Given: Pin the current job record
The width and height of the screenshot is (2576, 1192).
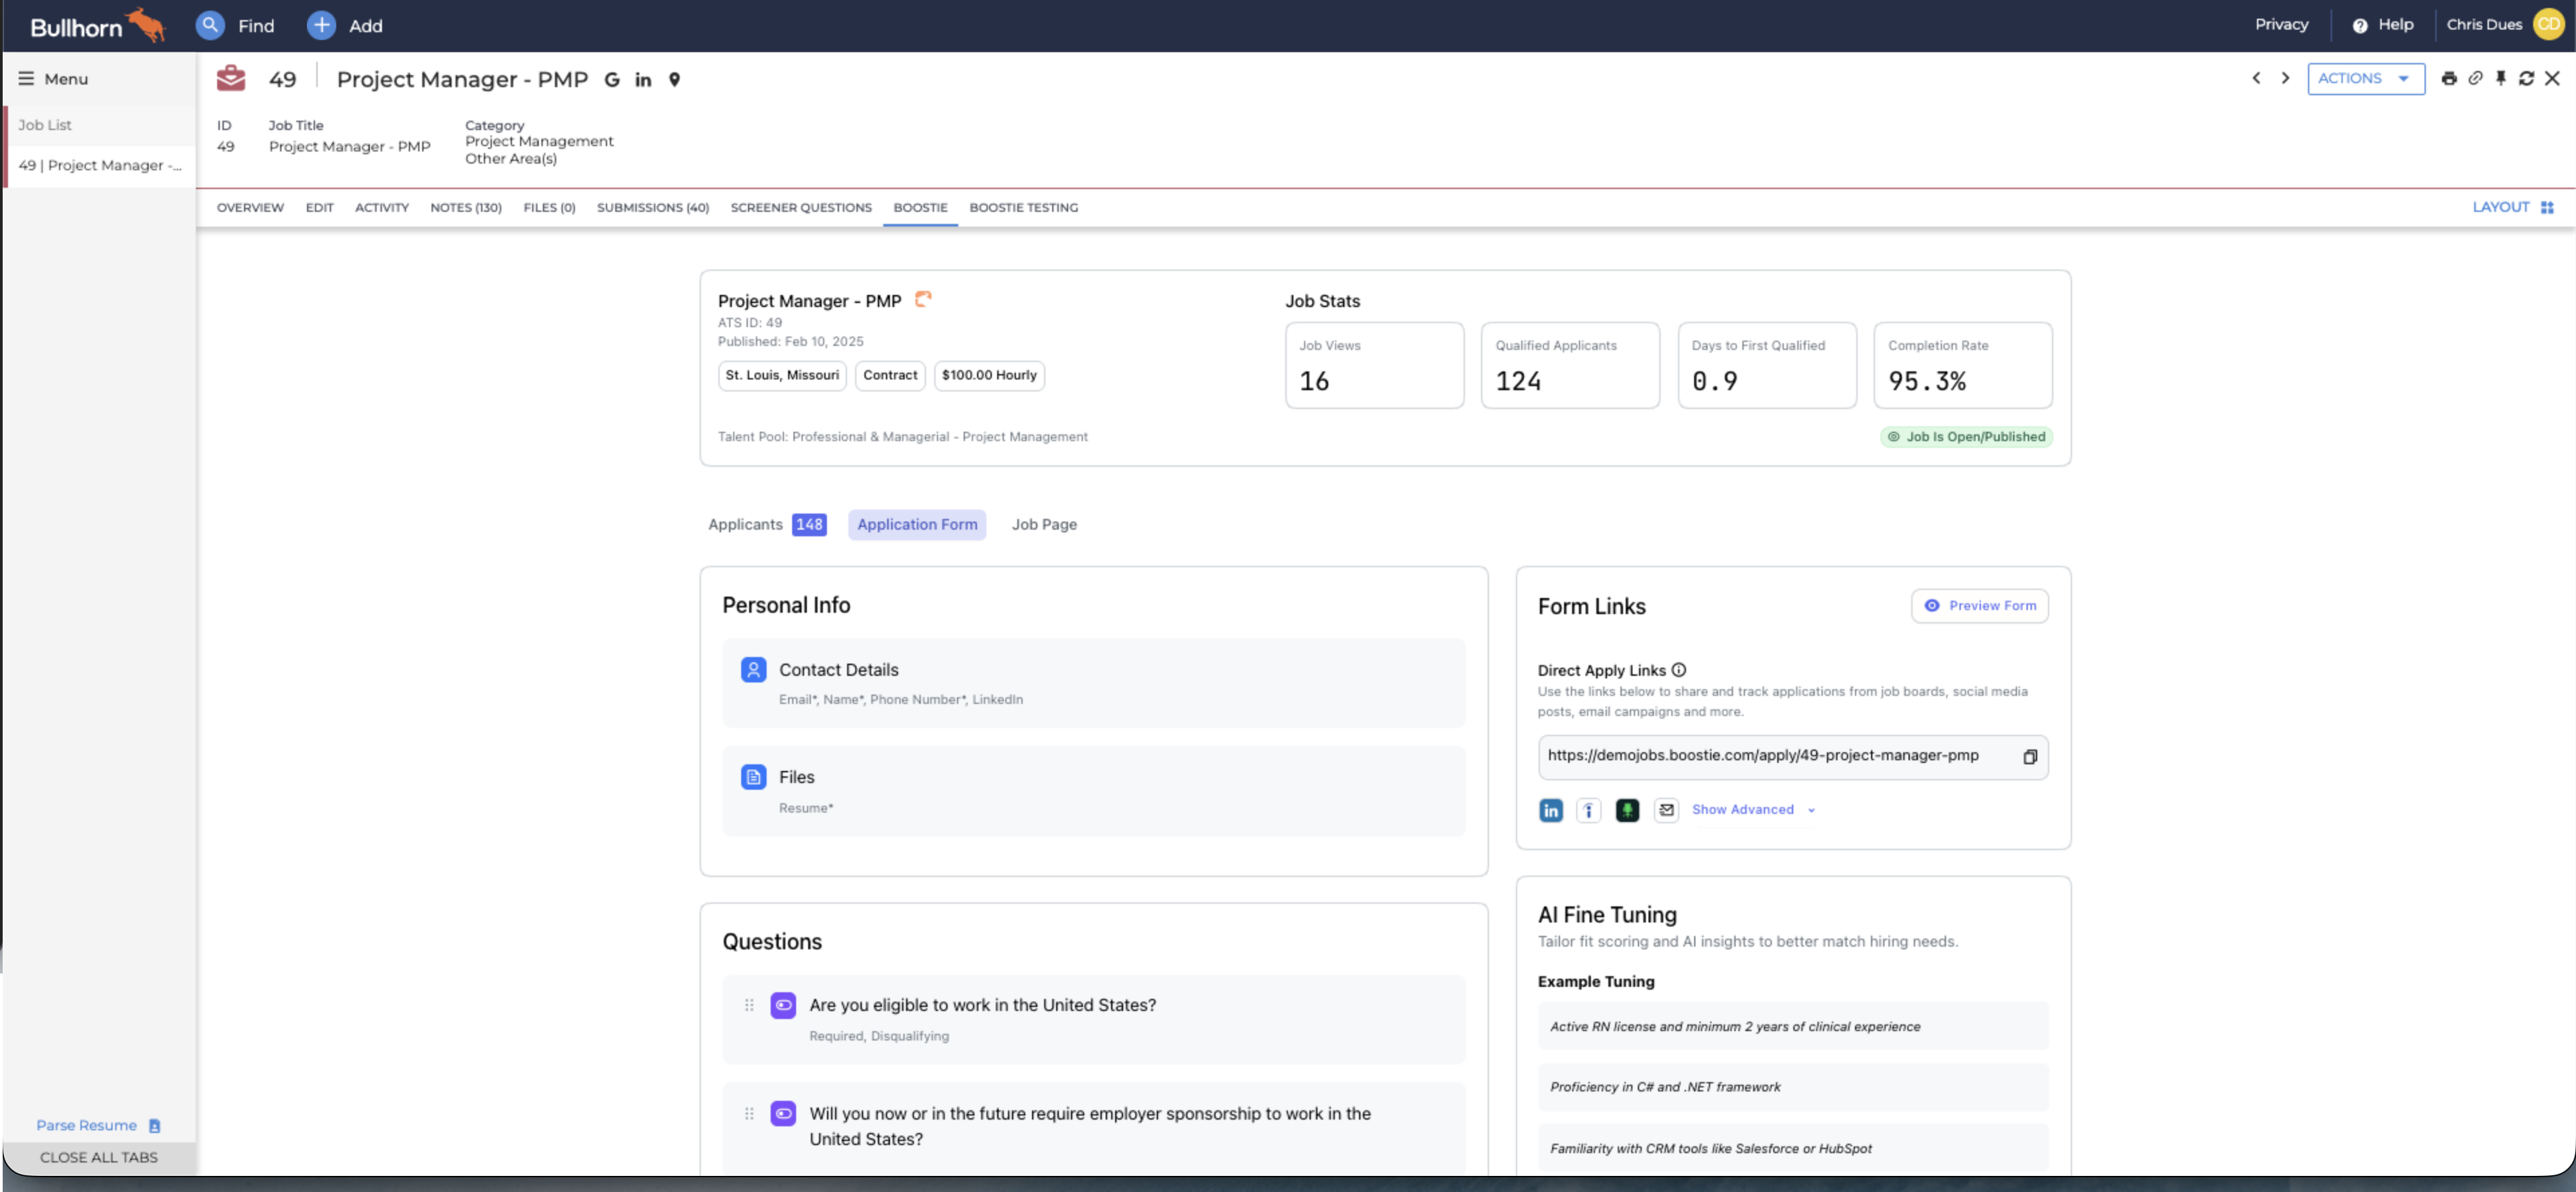Looking at the screenshot, I should pyautogui.click(x=2500, y=79).
